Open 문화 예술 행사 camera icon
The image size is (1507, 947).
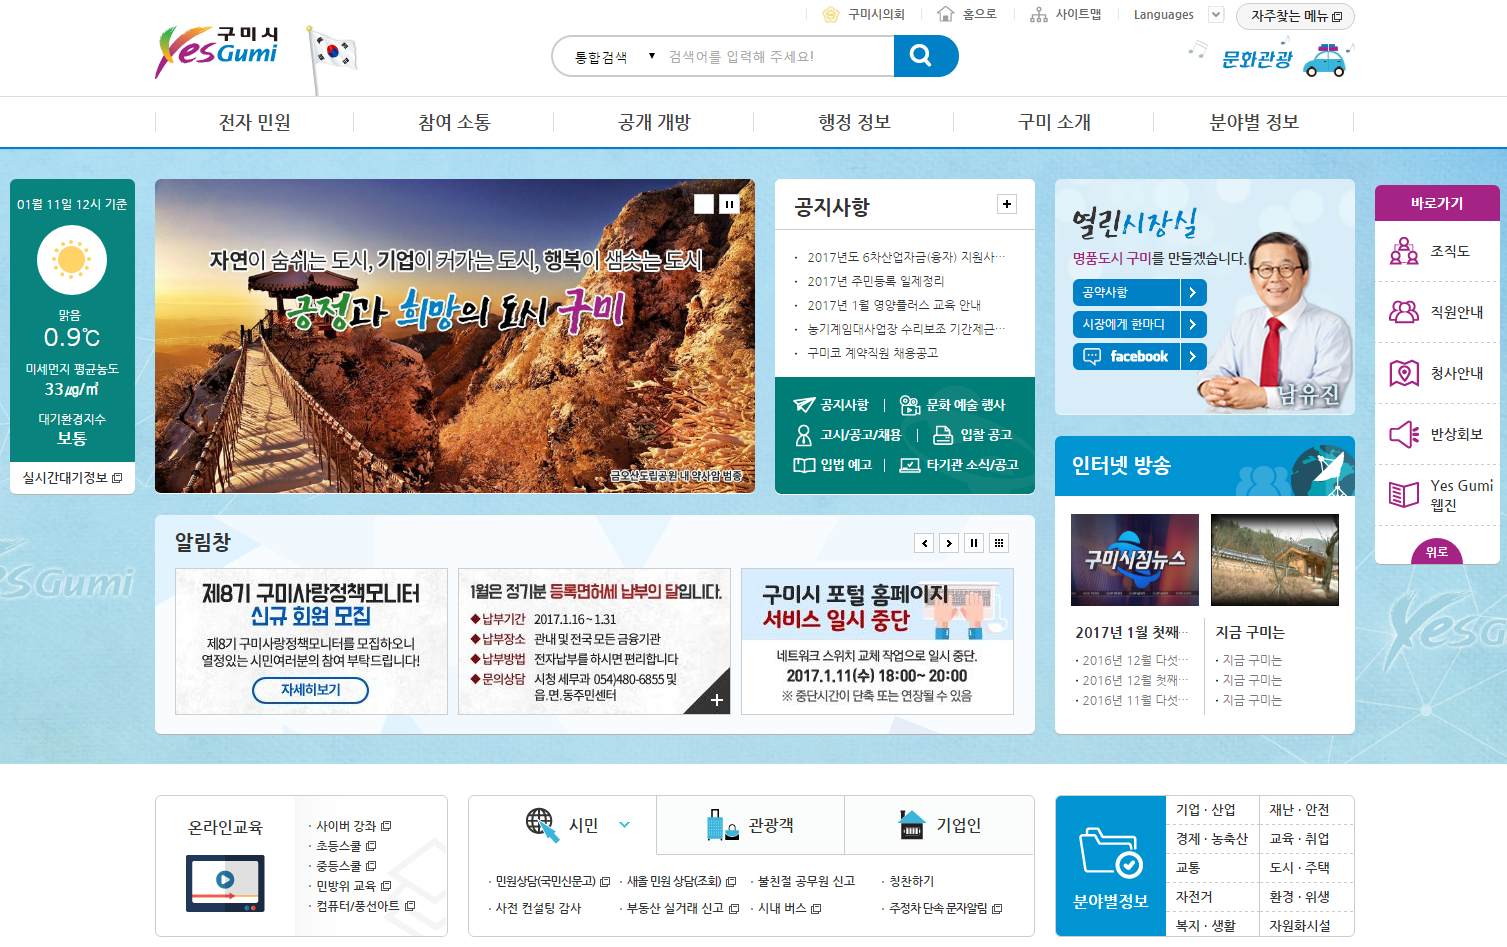coord(910,404)
